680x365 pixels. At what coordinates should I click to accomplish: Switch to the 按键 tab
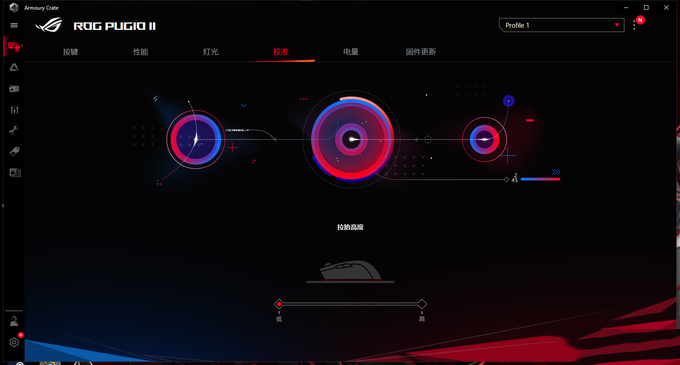pos(70,52)
